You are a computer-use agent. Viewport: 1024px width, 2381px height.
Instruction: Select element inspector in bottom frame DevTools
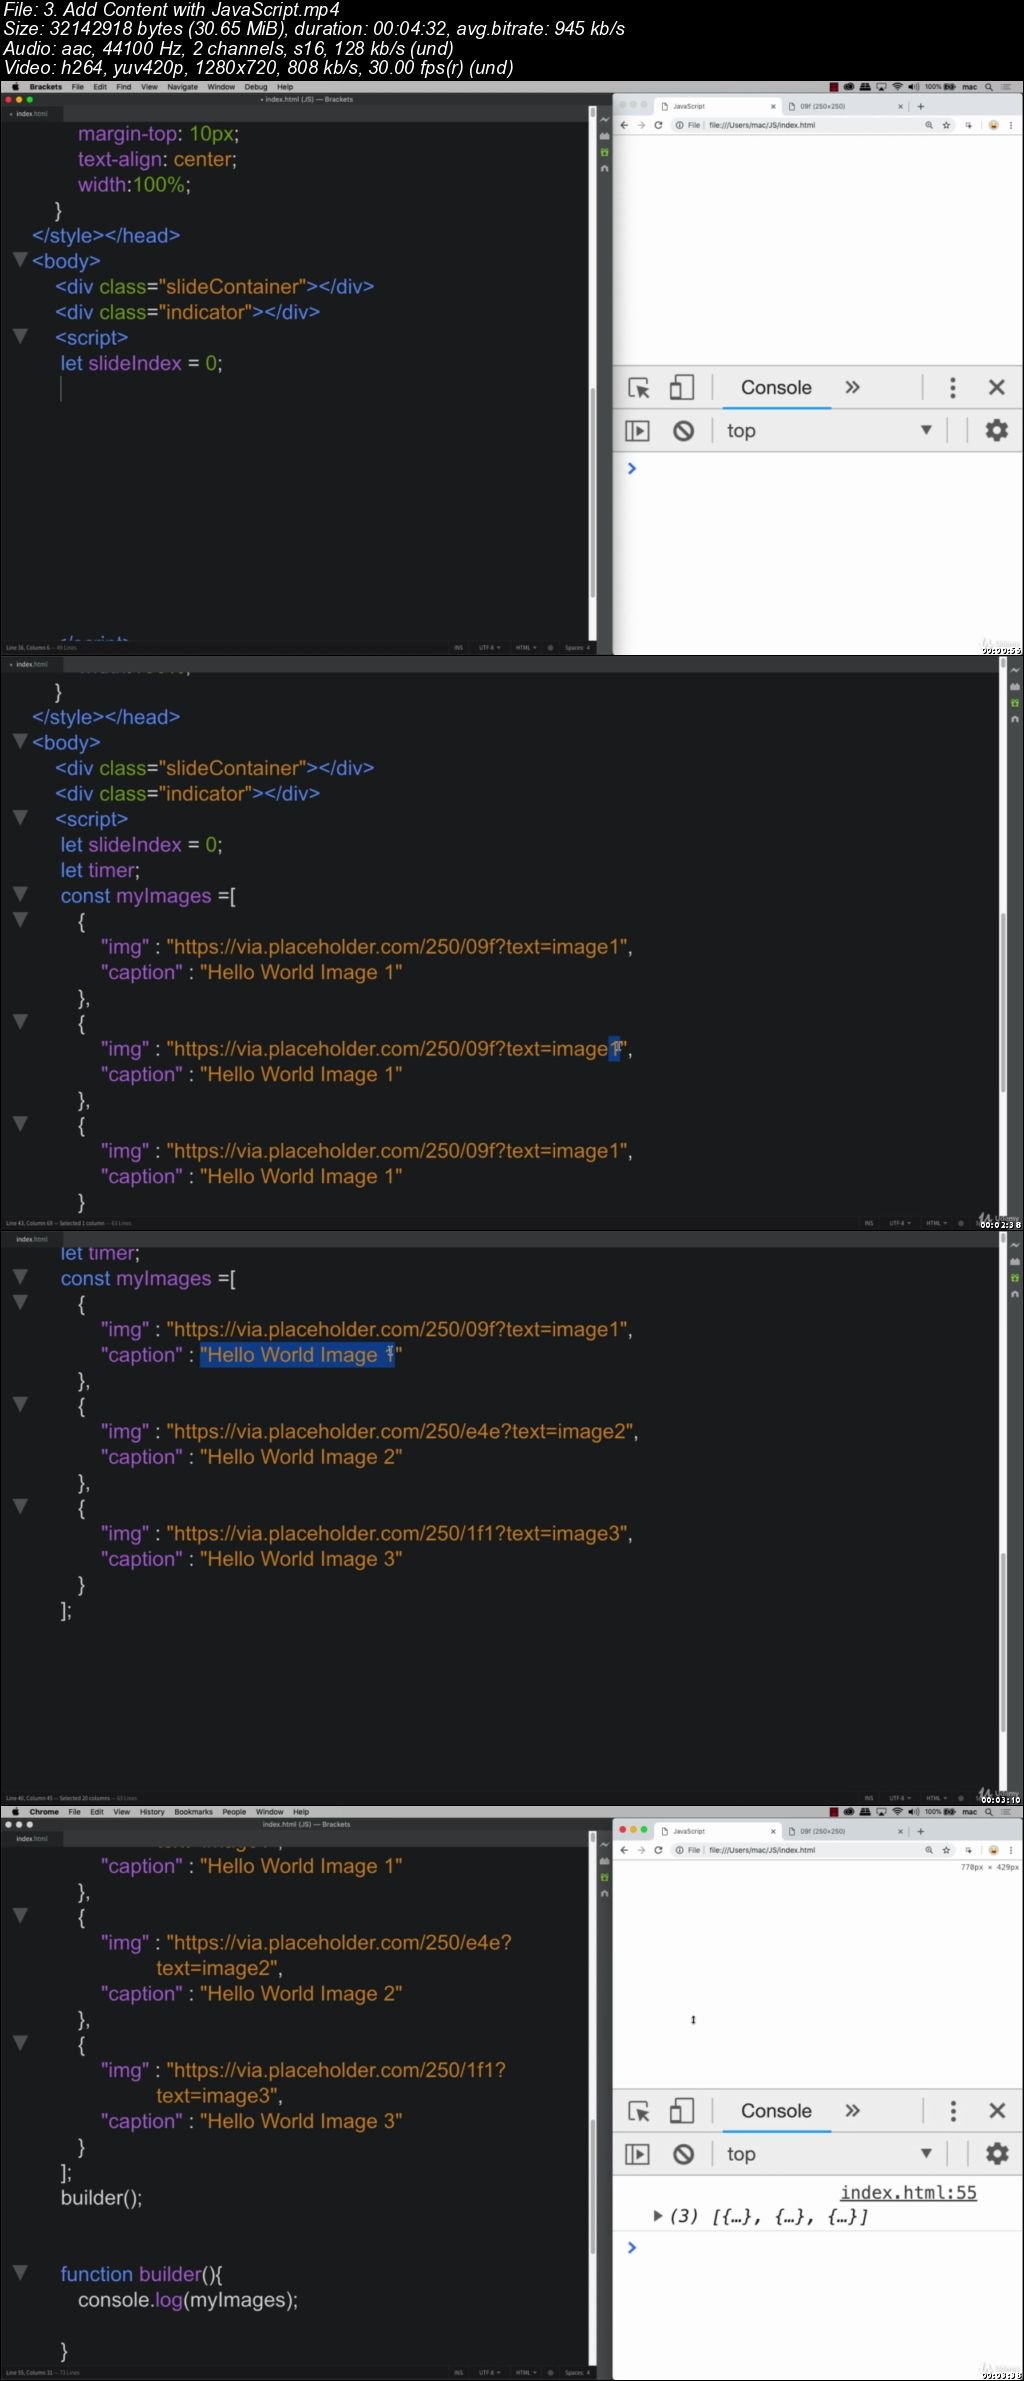click(x=639, y=2111)
